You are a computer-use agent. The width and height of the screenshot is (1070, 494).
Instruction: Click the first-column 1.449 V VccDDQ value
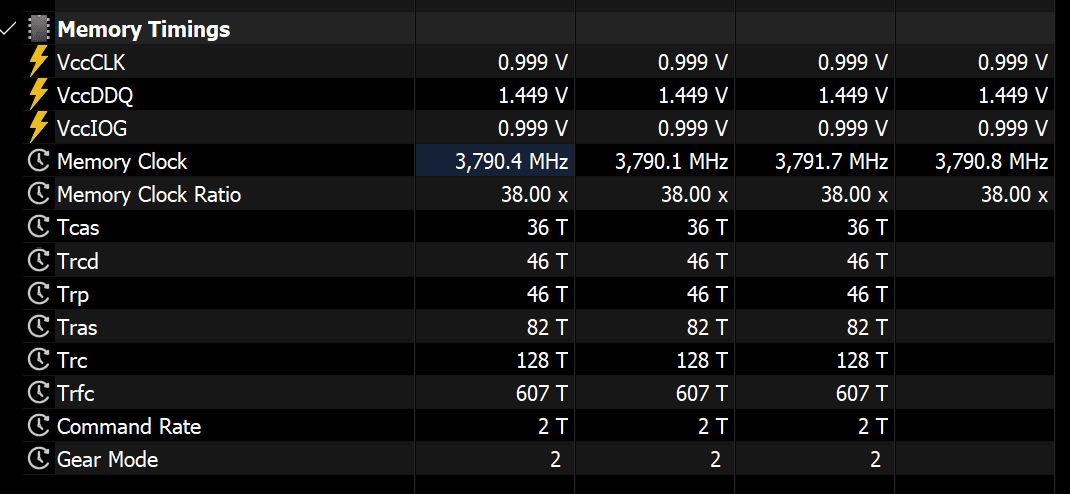tap(533, 96)
